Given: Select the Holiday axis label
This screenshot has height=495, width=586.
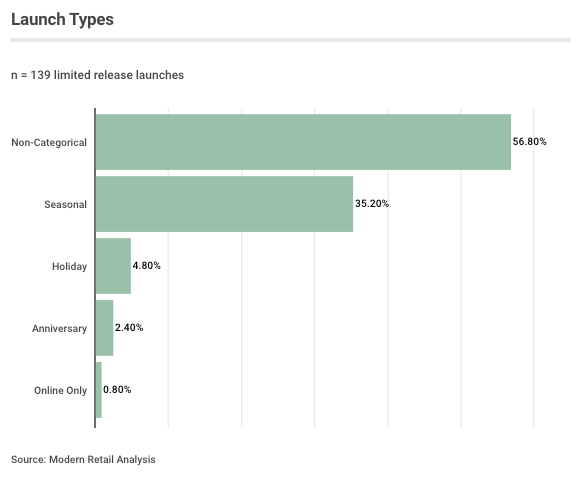Looking at the screenshot, I should tap(70, 266).
